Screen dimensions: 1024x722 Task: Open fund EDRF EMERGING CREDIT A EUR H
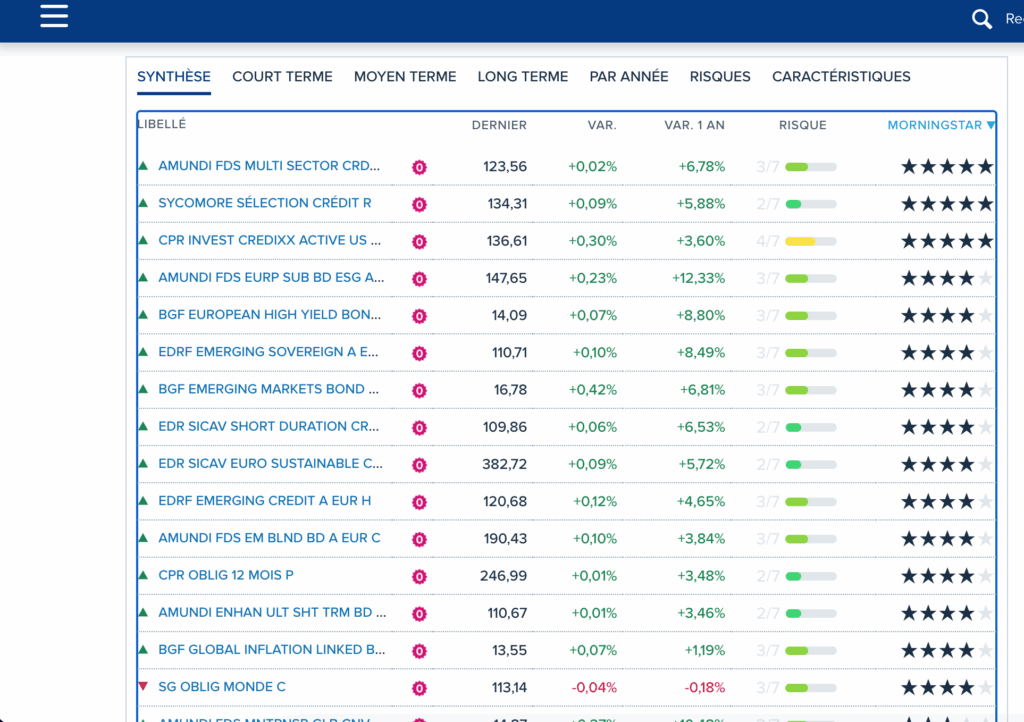tap(264, 501)
